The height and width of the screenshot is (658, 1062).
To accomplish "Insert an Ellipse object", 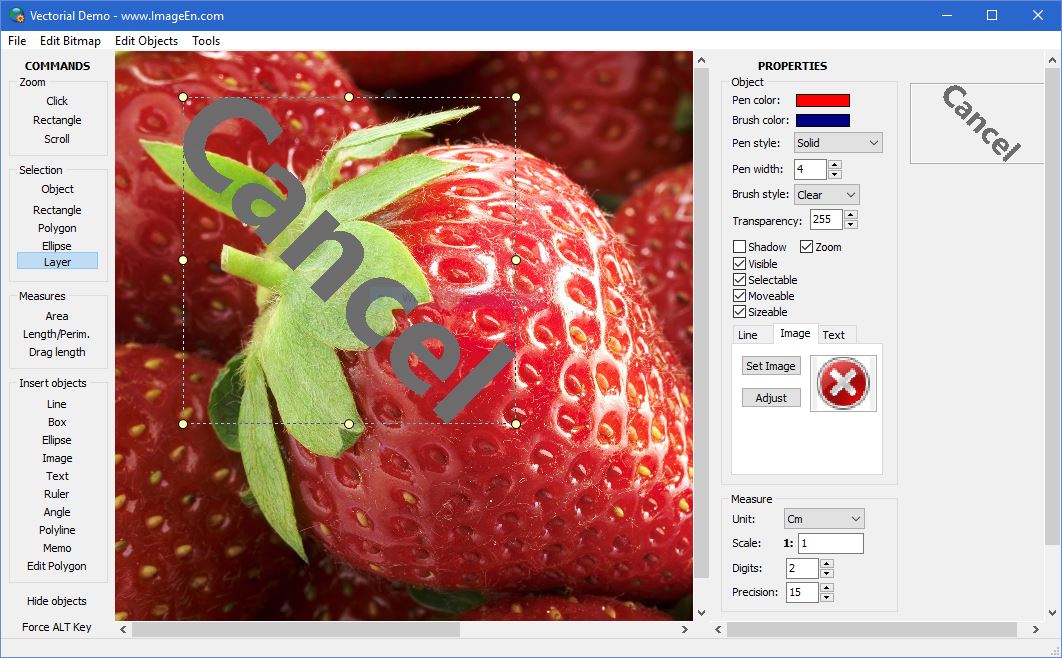I will coord(57,440).
